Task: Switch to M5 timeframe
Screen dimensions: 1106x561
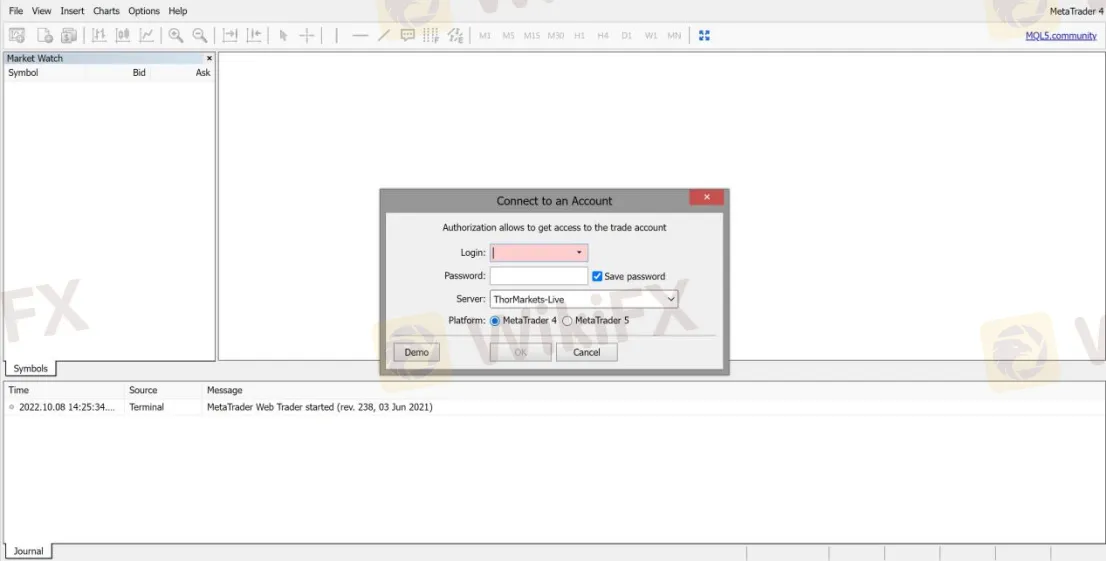Action: pos(509,35)
